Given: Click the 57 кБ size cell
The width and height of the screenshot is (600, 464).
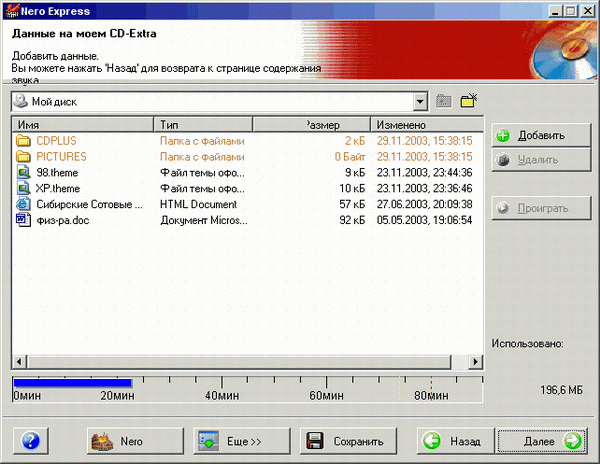Looking at the screenshot, I should [x=352, y=204].
